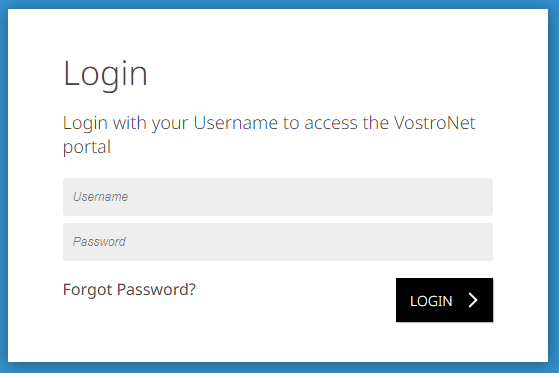Click the word Username in the subtitle sentence
Viewport: 559px width, 373px height.
click(236, 123)
